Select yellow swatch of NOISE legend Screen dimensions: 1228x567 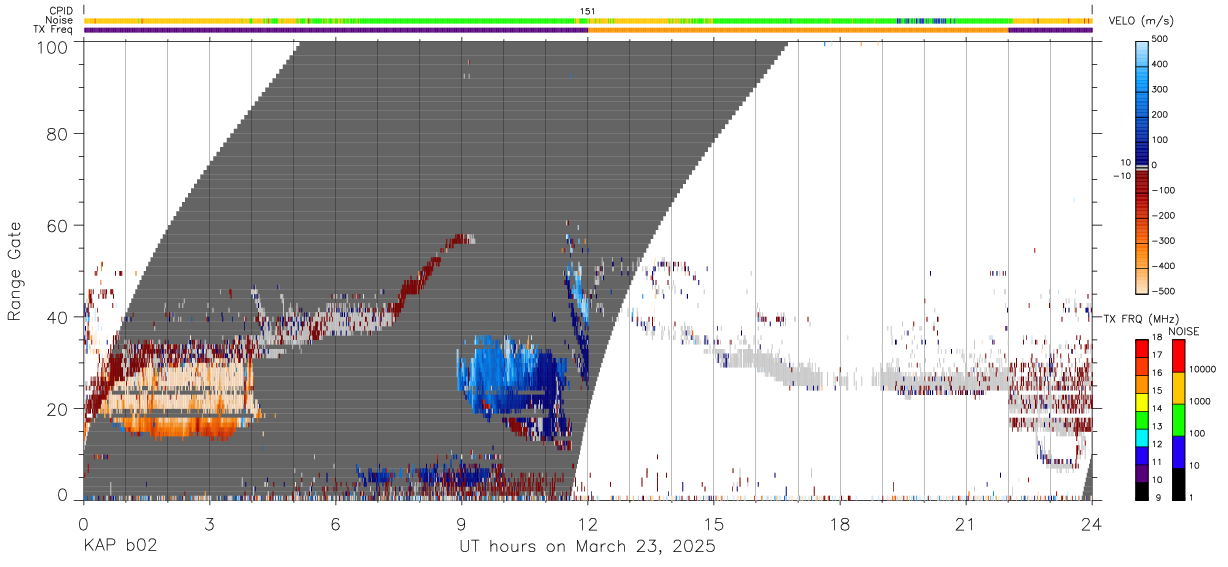pyautogui.click(x=1177, y=387)
